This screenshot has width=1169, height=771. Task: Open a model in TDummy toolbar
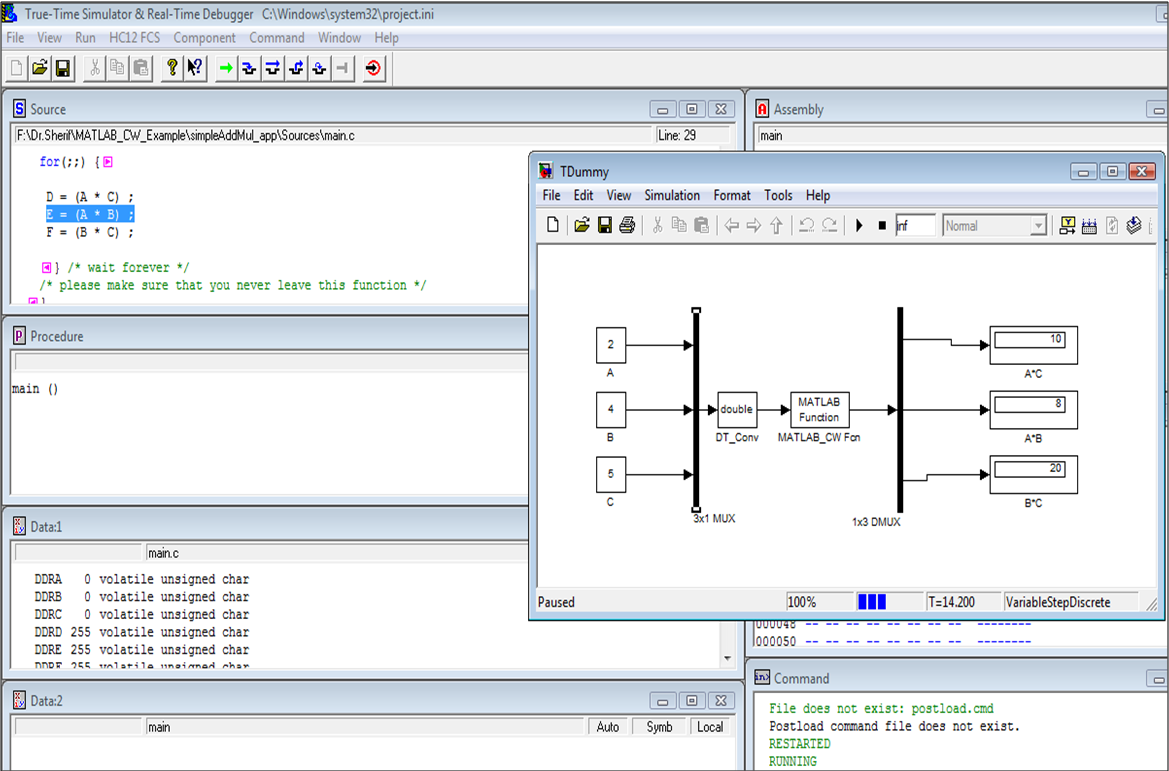tap(582, 225)
